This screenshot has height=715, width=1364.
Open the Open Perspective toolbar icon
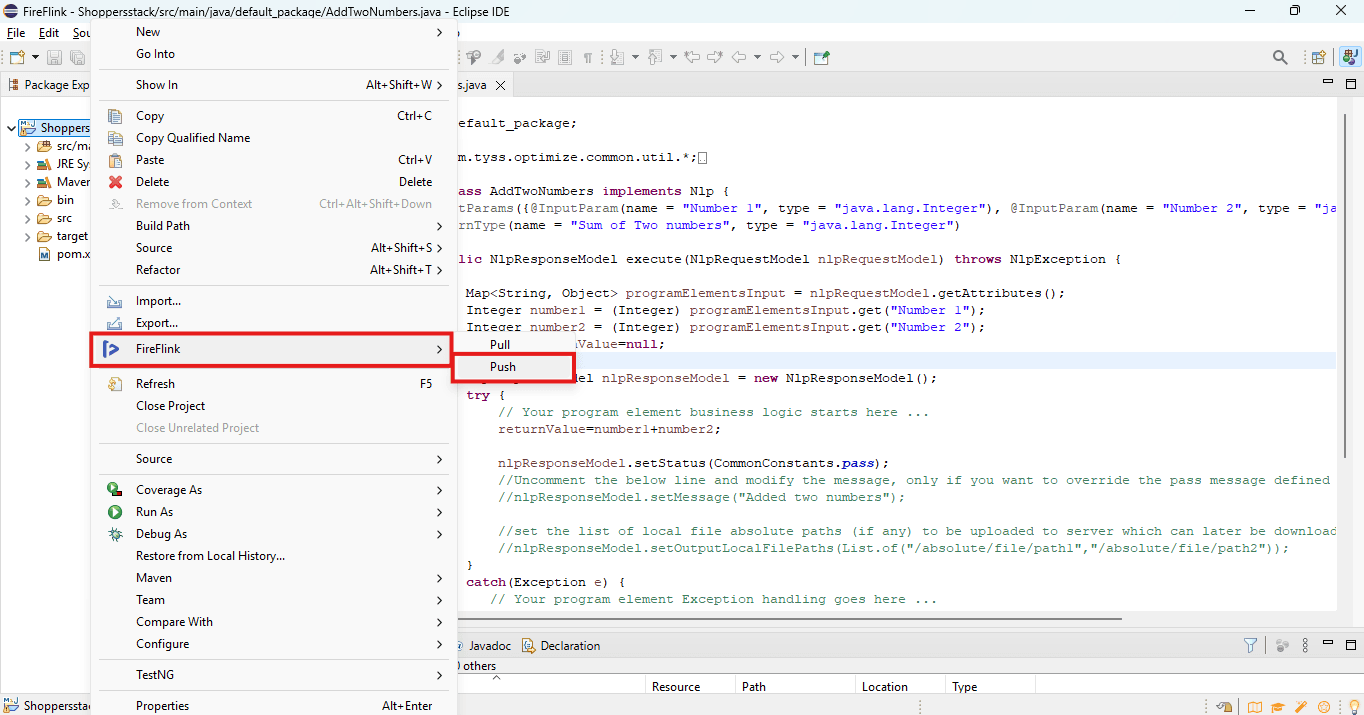coord(1318,57)
